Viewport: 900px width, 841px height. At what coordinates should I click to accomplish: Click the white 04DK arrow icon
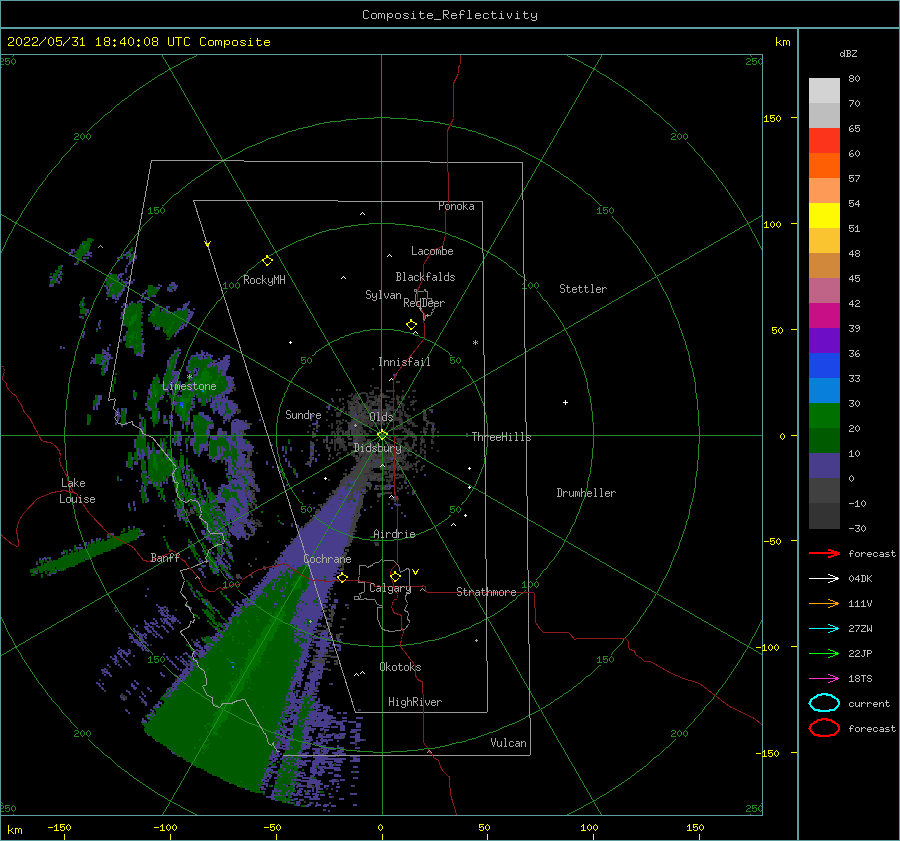(824, 578)
